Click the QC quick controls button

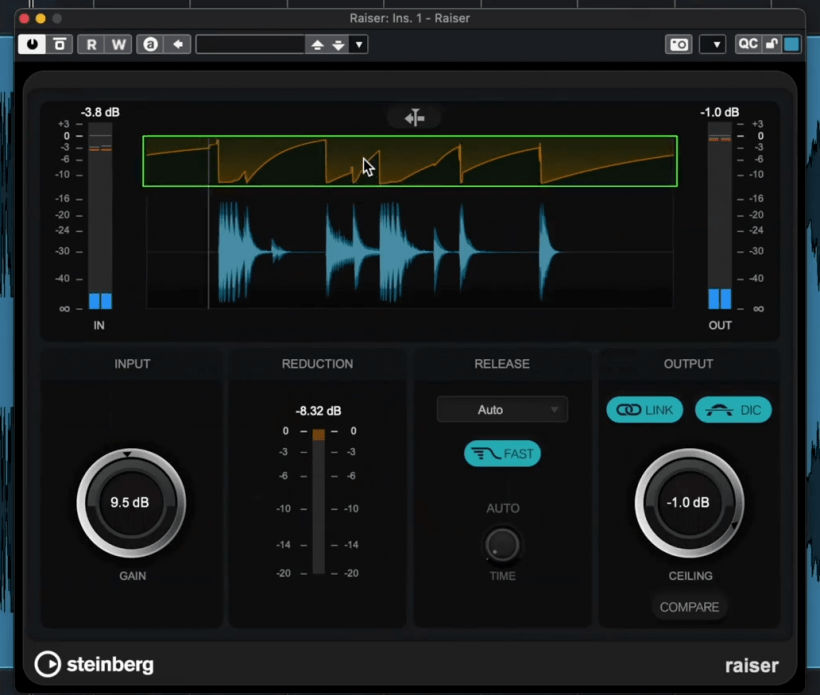[x=747, y=44]
